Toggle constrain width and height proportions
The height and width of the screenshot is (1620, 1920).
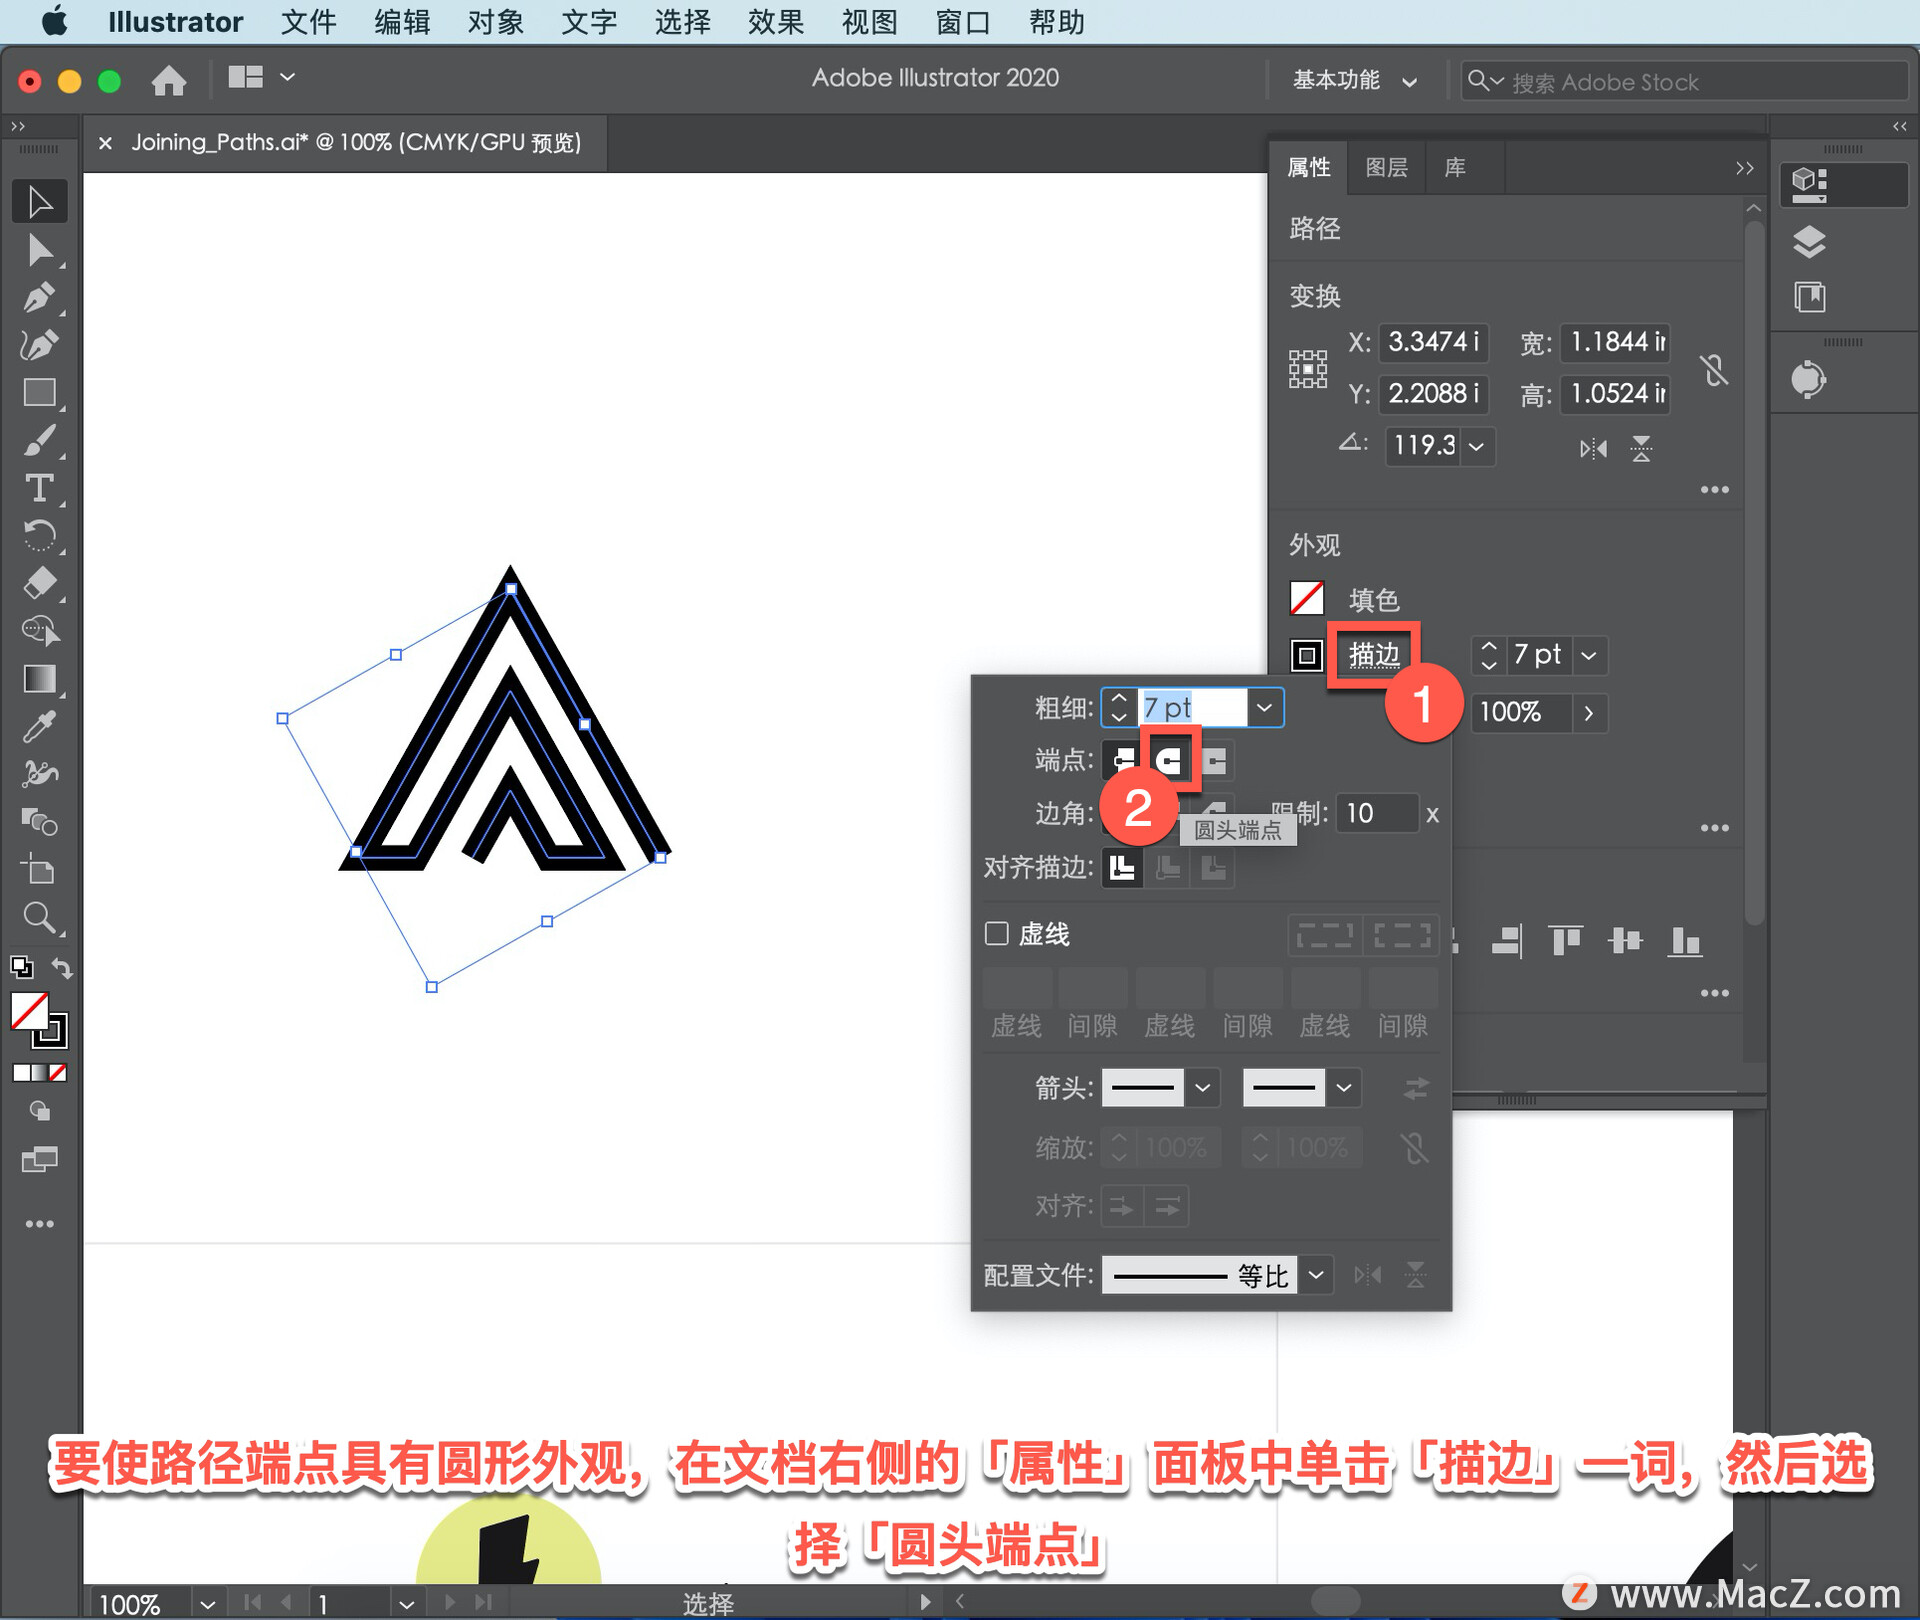point(1714,370)
